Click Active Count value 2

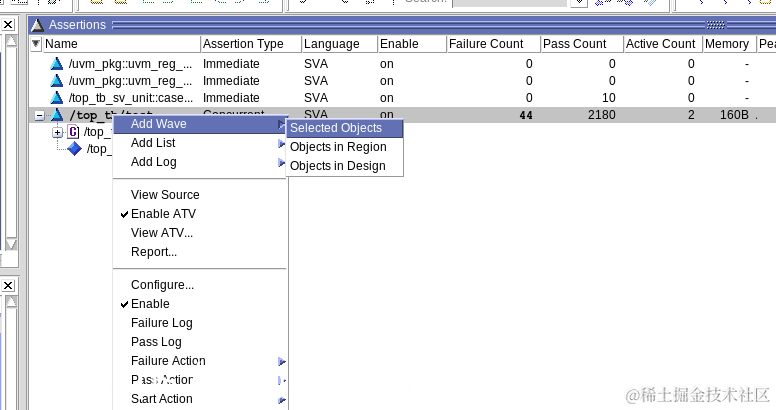(691, 115)
